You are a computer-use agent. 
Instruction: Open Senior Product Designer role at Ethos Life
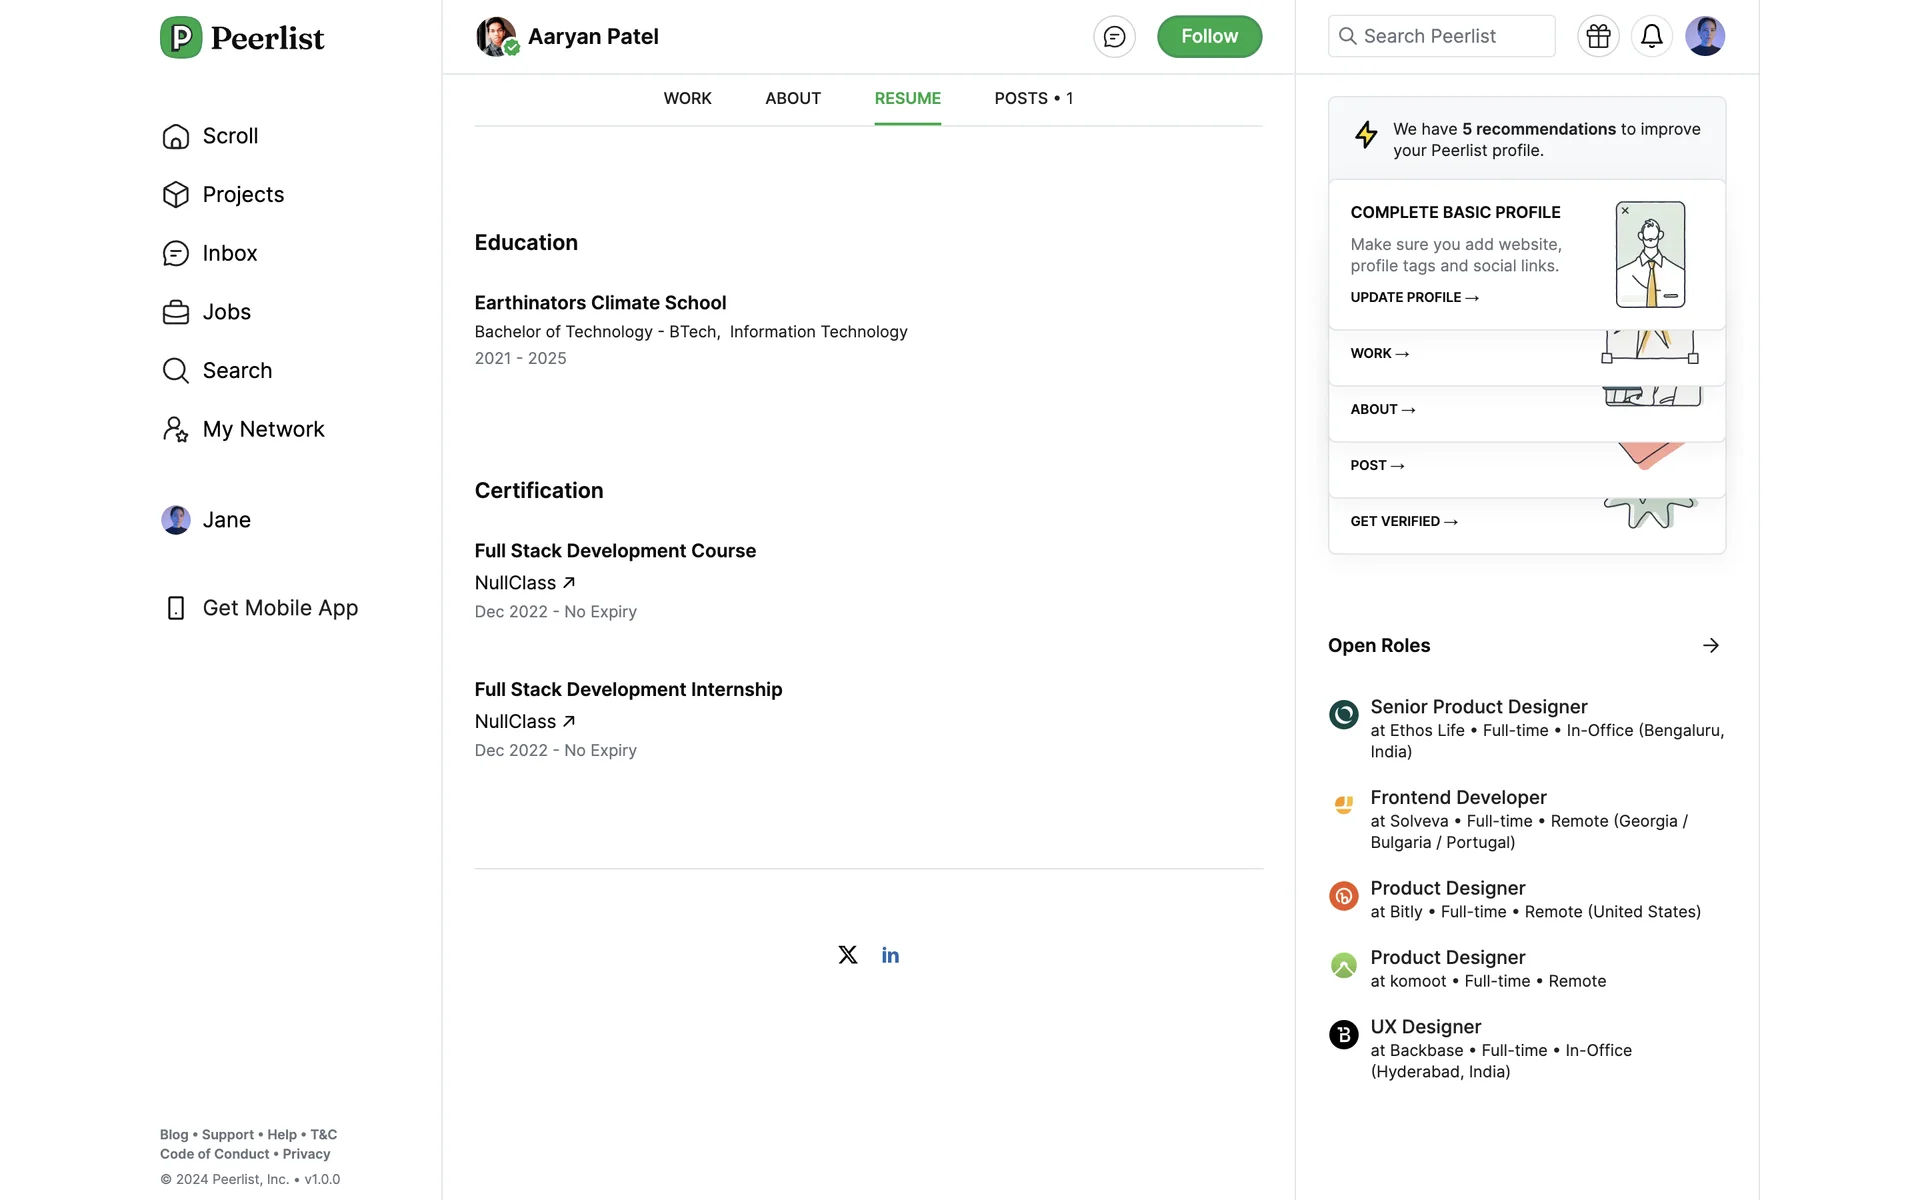point(1478,707)
